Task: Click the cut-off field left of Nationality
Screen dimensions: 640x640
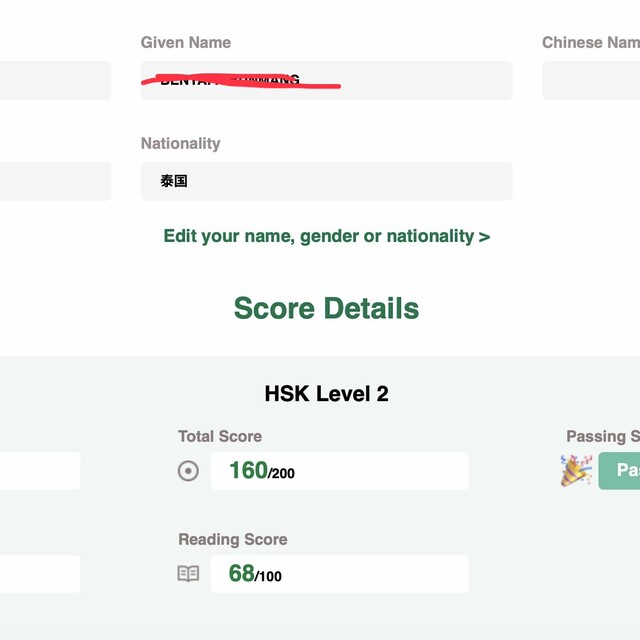Action: click(55, 181)
